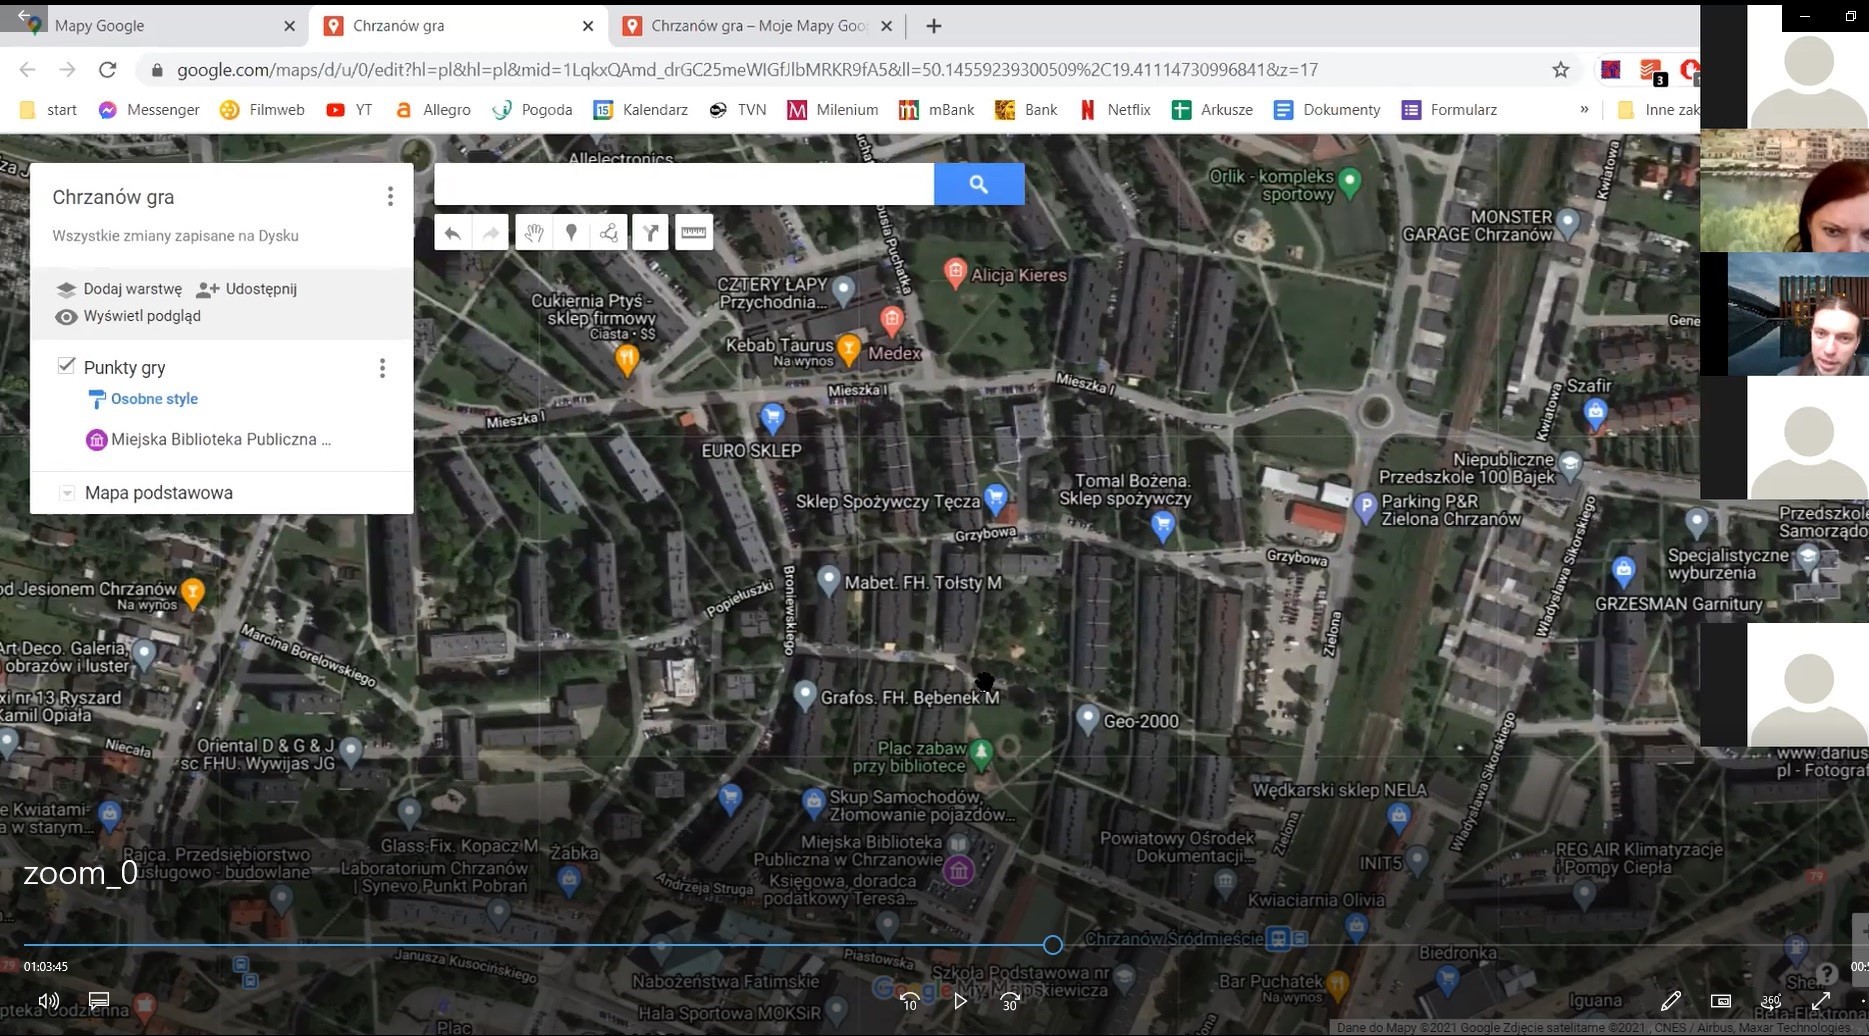The height and width of the screenshot is (1036, 1869).
Task: Click Dodaj warstwę to add a layer
Action: tap(119, 289)
